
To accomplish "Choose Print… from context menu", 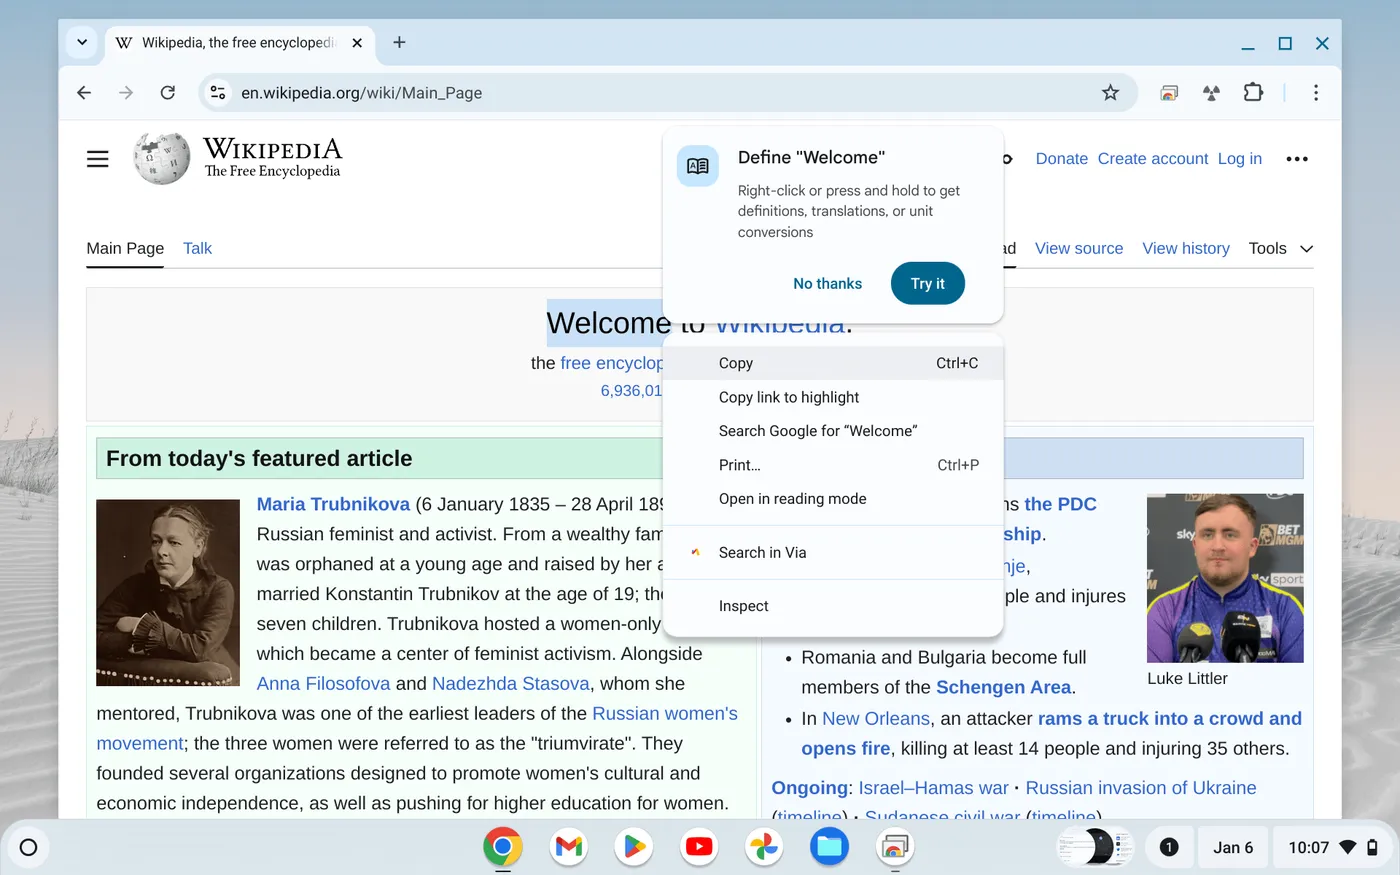I will (833, 465).
